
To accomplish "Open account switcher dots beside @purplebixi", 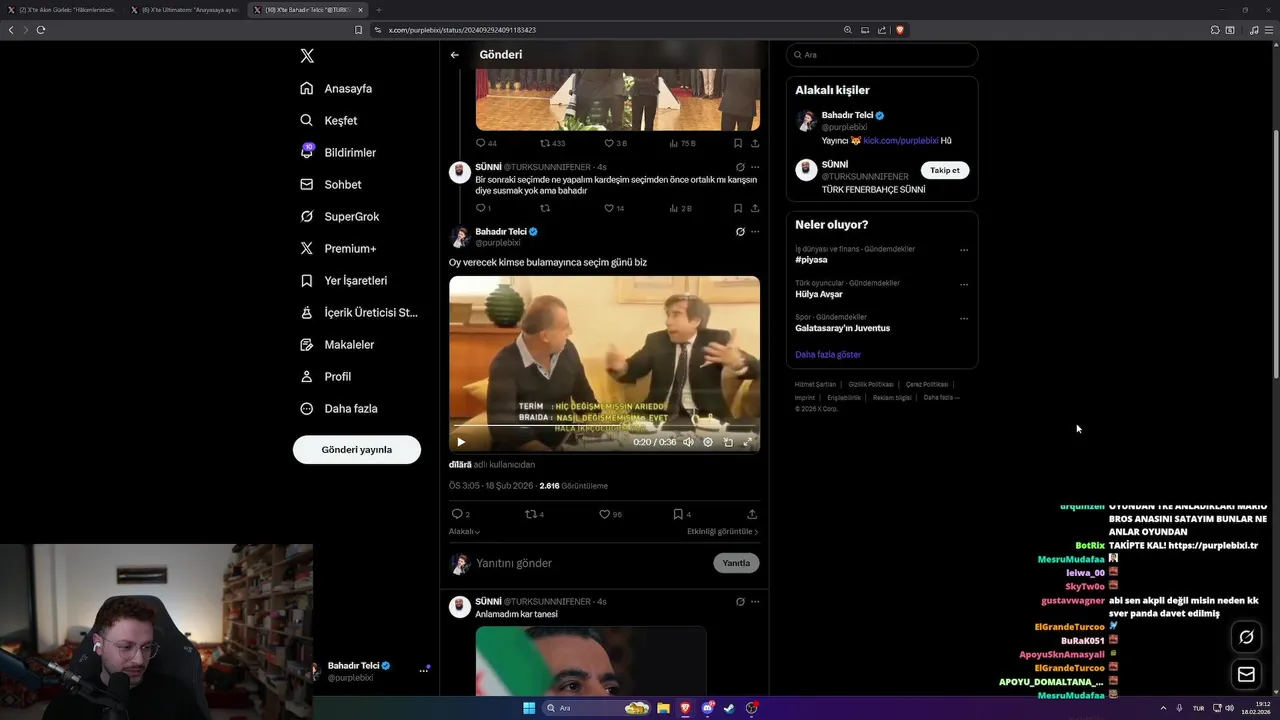I will click(x=424, y=670).
